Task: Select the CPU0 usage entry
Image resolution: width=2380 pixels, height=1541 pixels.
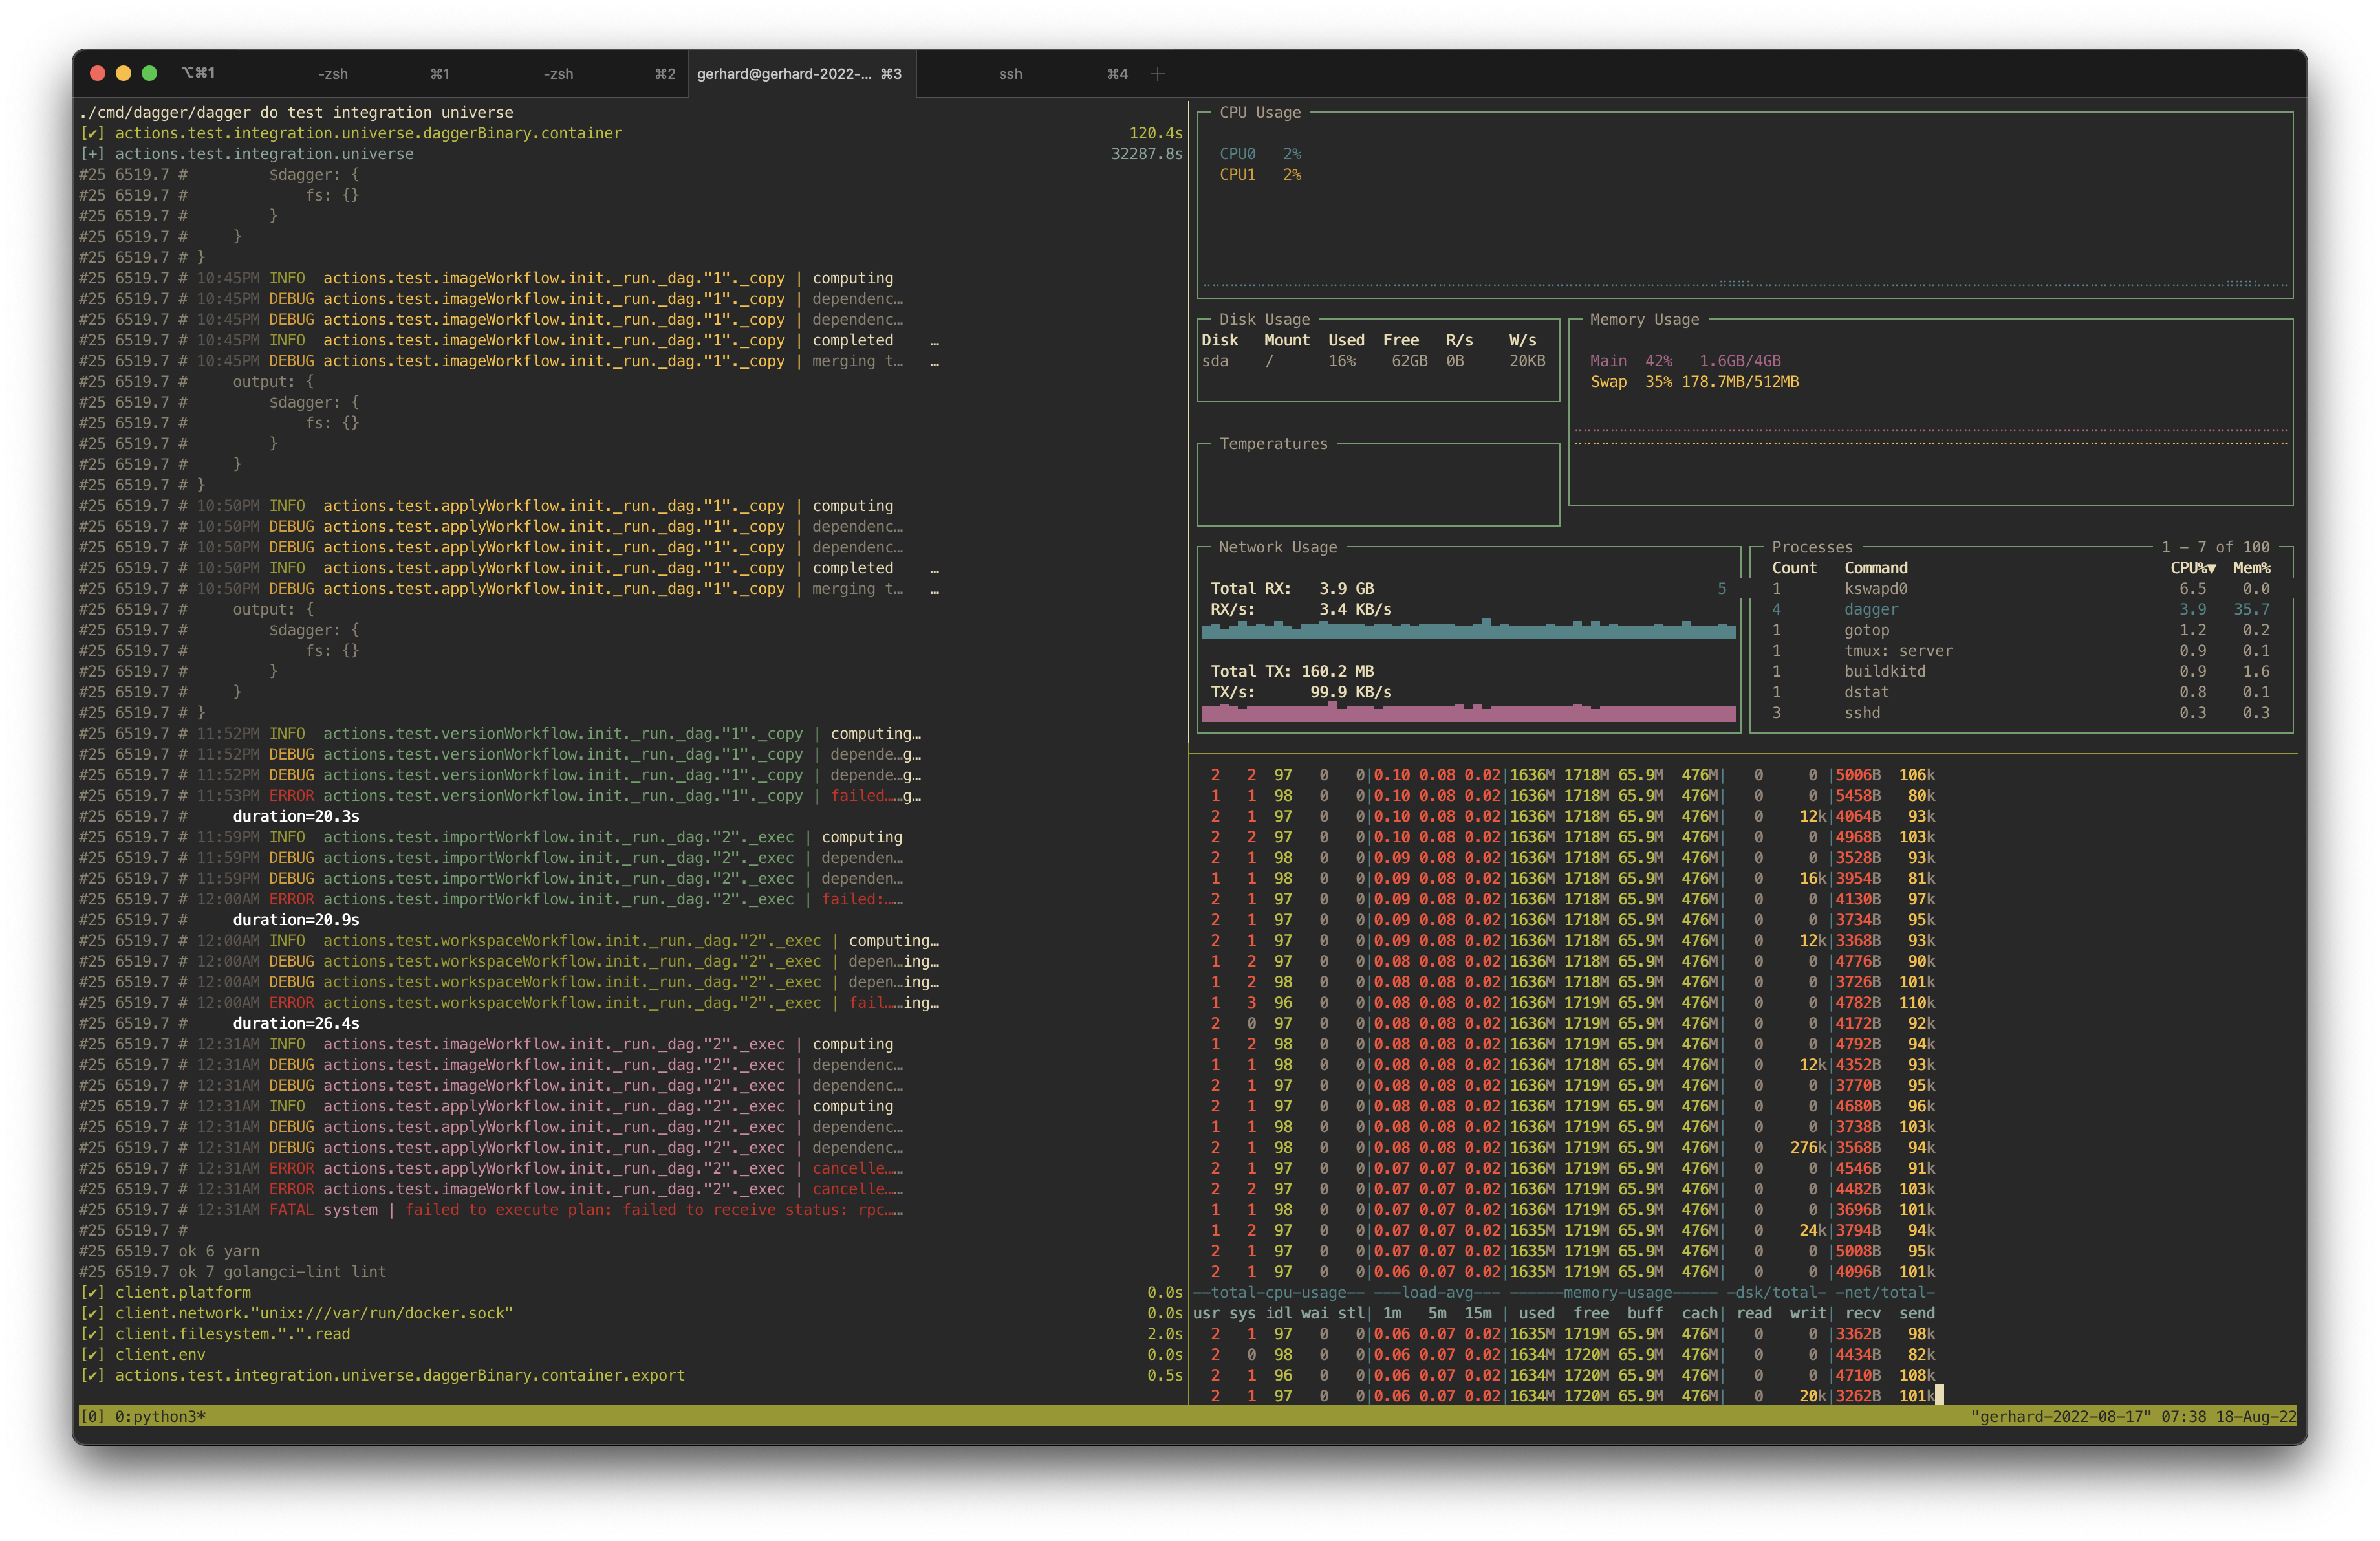Action: (1260, 154)
